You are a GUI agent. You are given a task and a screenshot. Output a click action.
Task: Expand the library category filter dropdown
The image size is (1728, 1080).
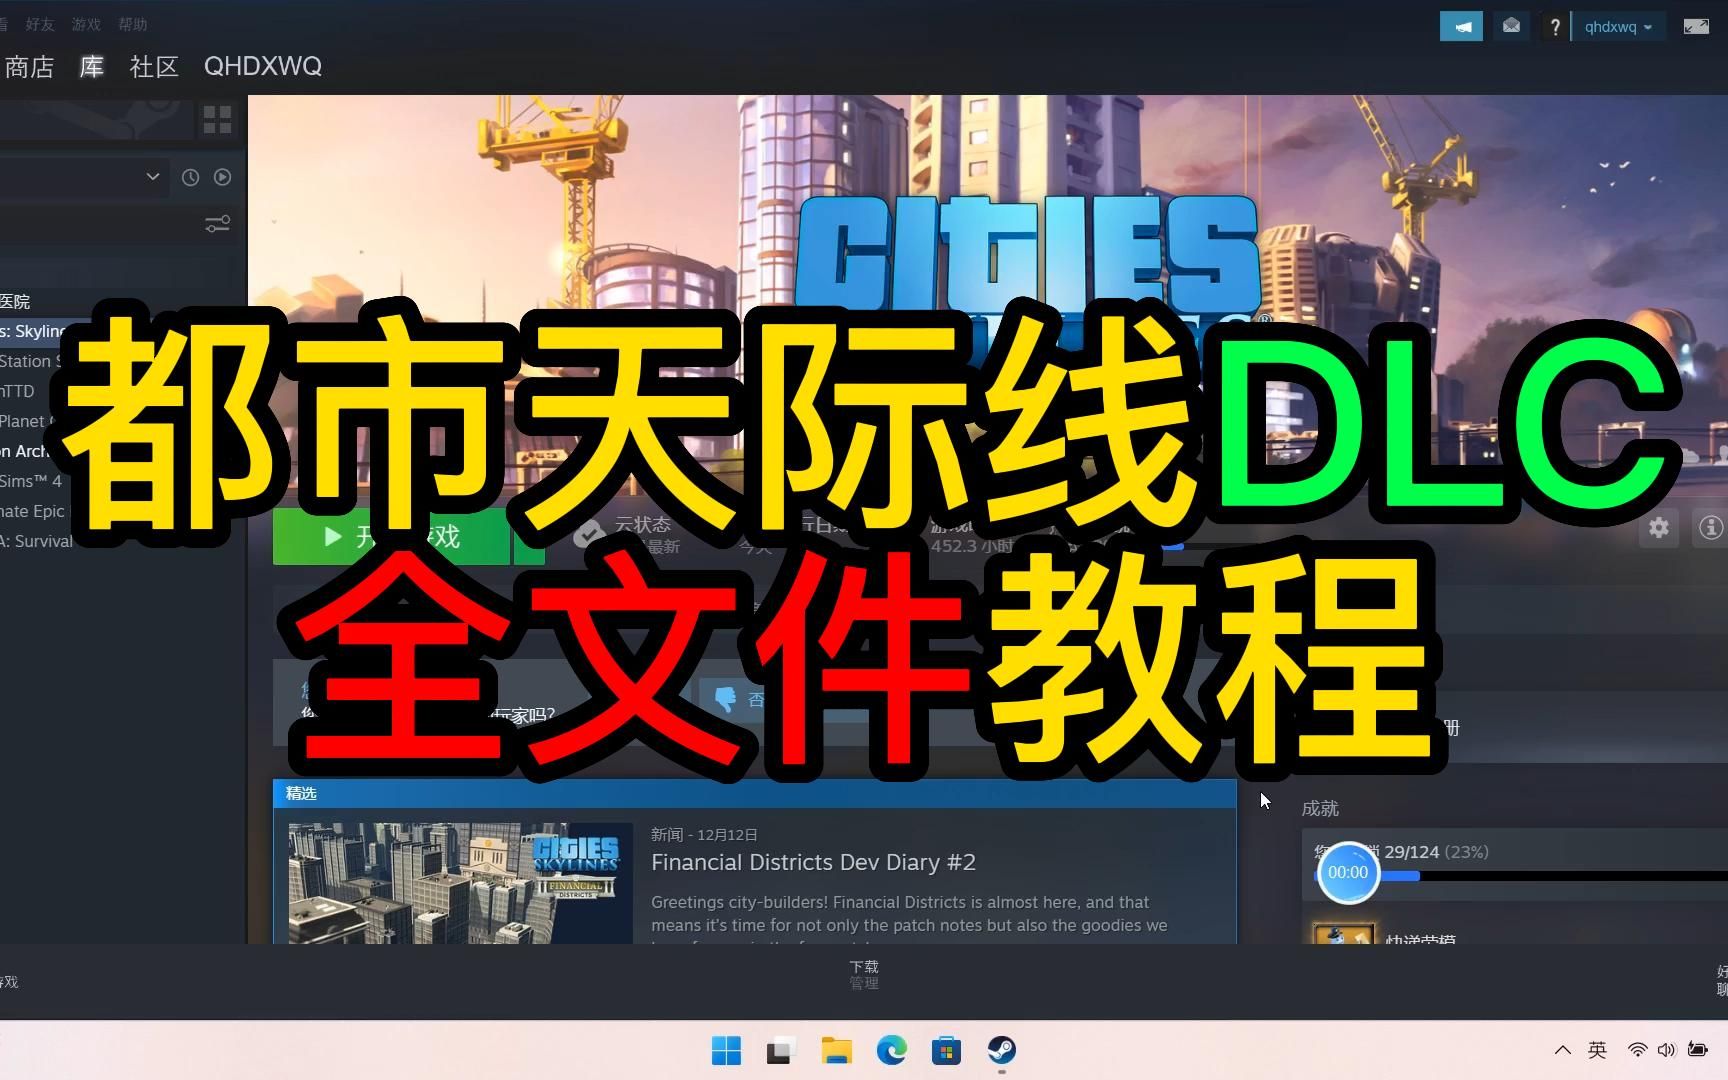152,177
